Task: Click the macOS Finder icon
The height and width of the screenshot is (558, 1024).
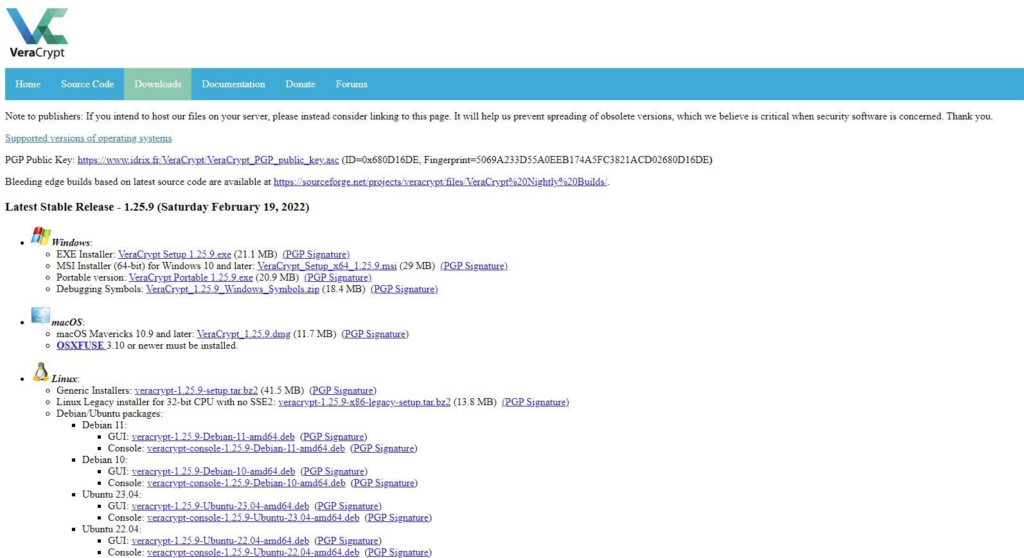Action: (x=40, y=316)
